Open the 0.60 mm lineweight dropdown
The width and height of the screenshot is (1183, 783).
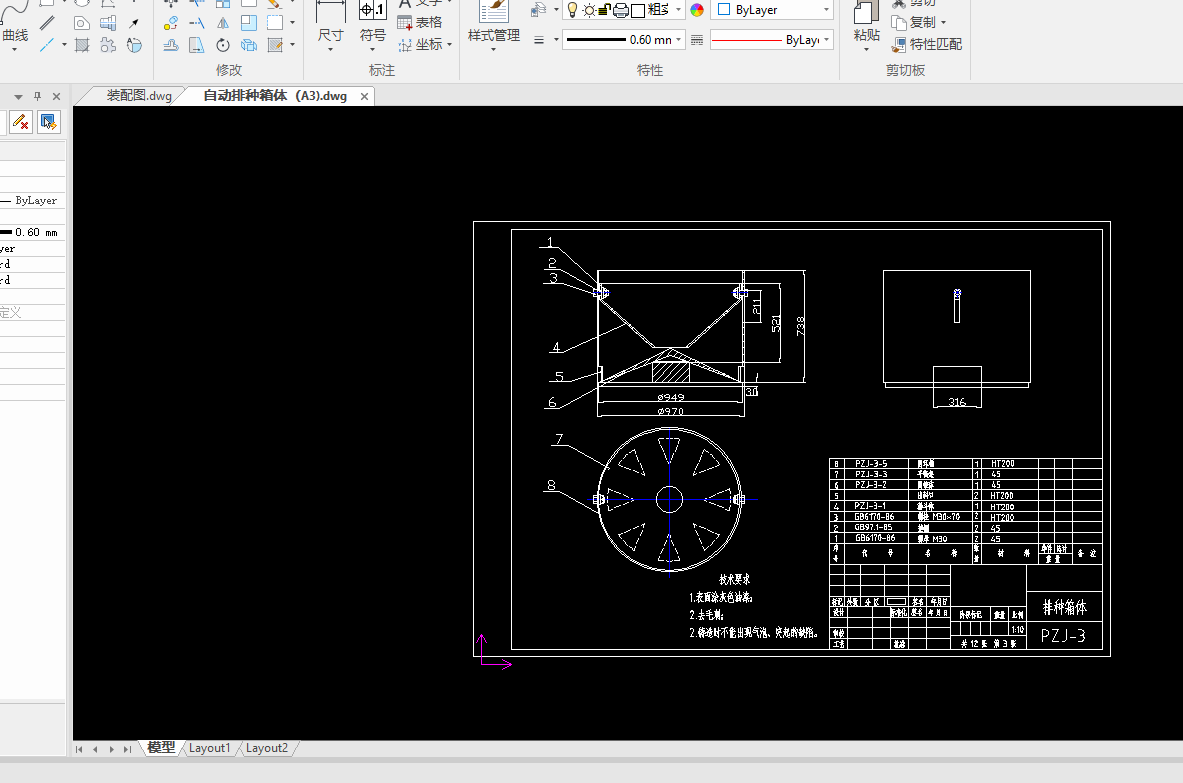(679, 40)
